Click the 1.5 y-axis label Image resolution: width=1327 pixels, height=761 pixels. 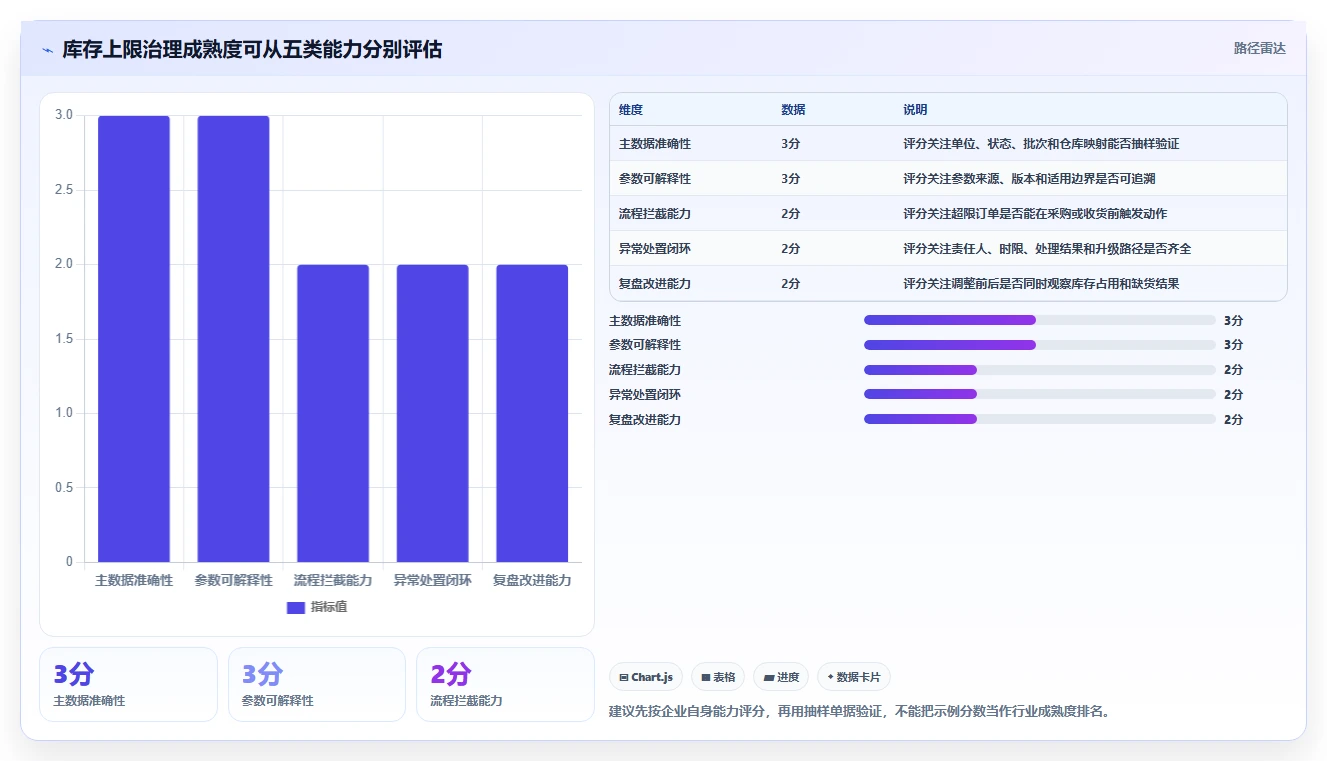[x=64, y=339]
